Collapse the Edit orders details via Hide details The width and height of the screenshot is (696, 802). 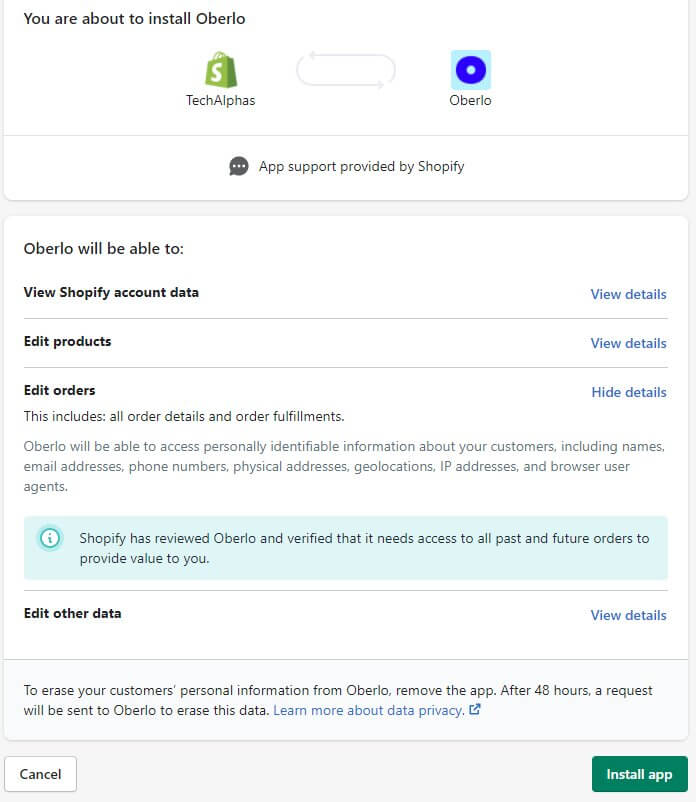[x=628, y=392]
